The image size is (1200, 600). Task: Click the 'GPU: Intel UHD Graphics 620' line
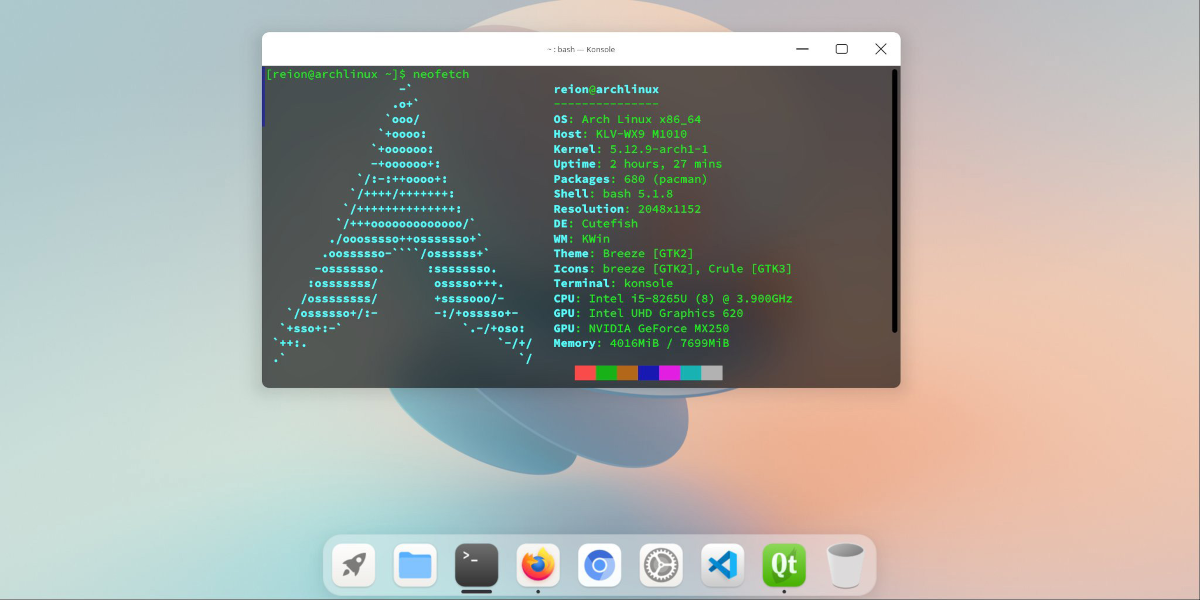coord(648,314)
